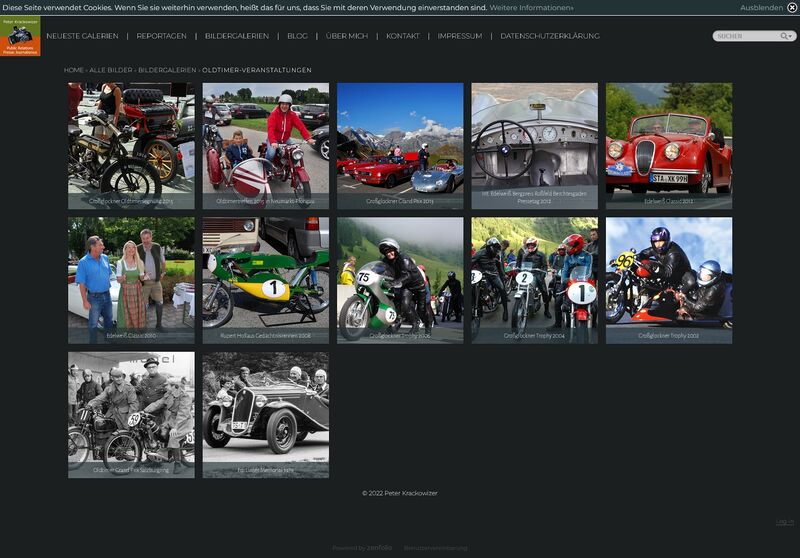Open the search magnifier options dropdown

pos(786,36)
